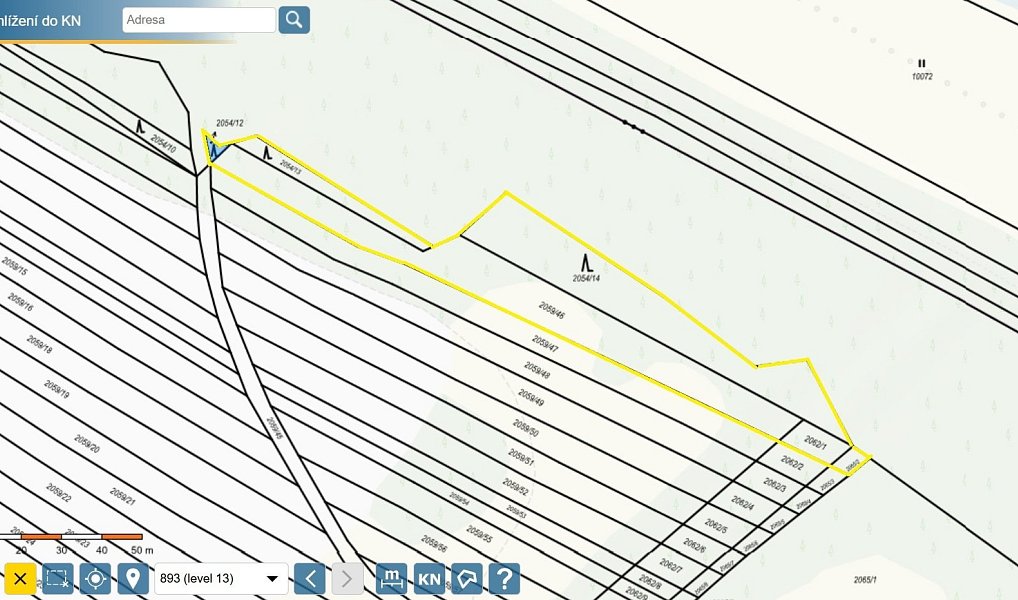Click parcel label 2062/1
The width and height of the screenshot is (1018, 600).
pos(815,443)
